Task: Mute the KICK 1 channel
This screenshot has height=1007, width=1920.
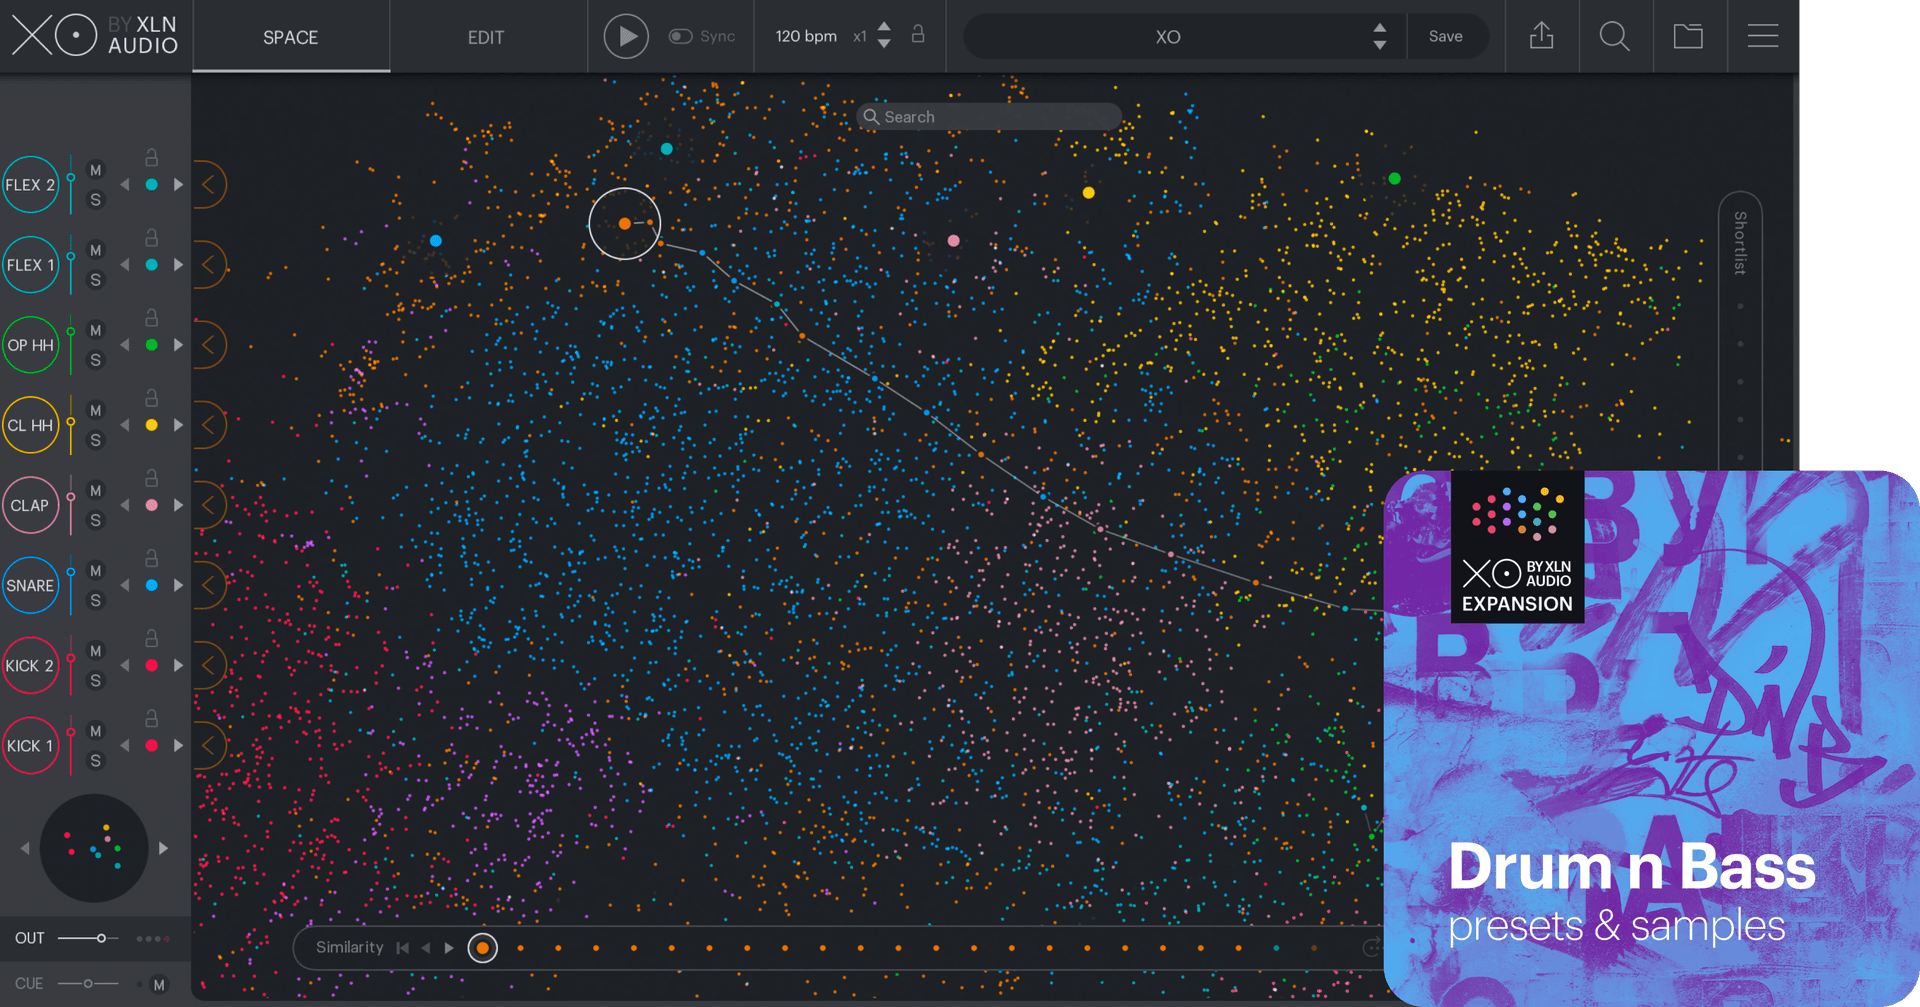Action: 96,731
